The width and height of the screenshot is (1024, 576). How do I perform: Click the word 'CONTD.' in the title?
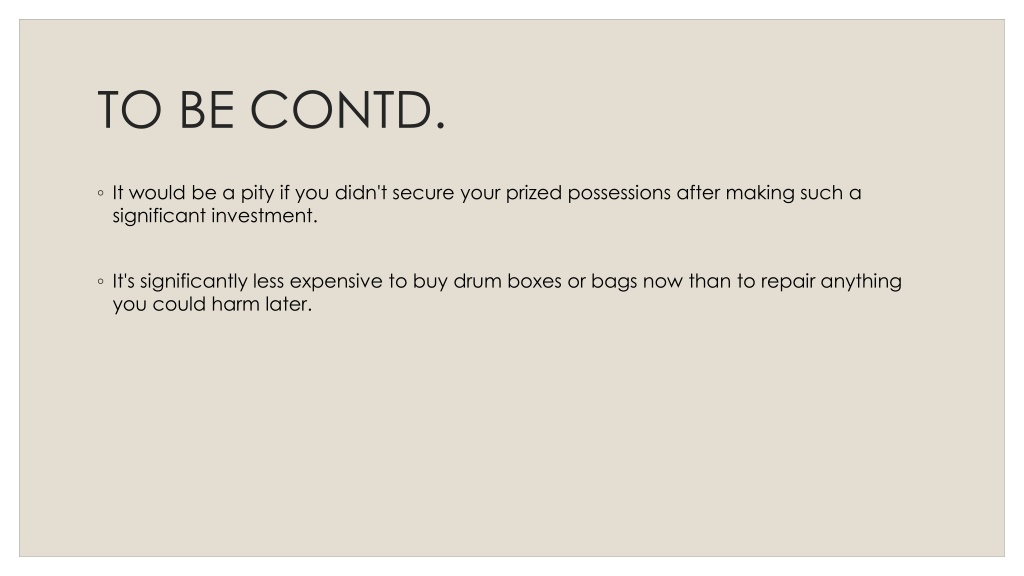(x=348, y=110)
